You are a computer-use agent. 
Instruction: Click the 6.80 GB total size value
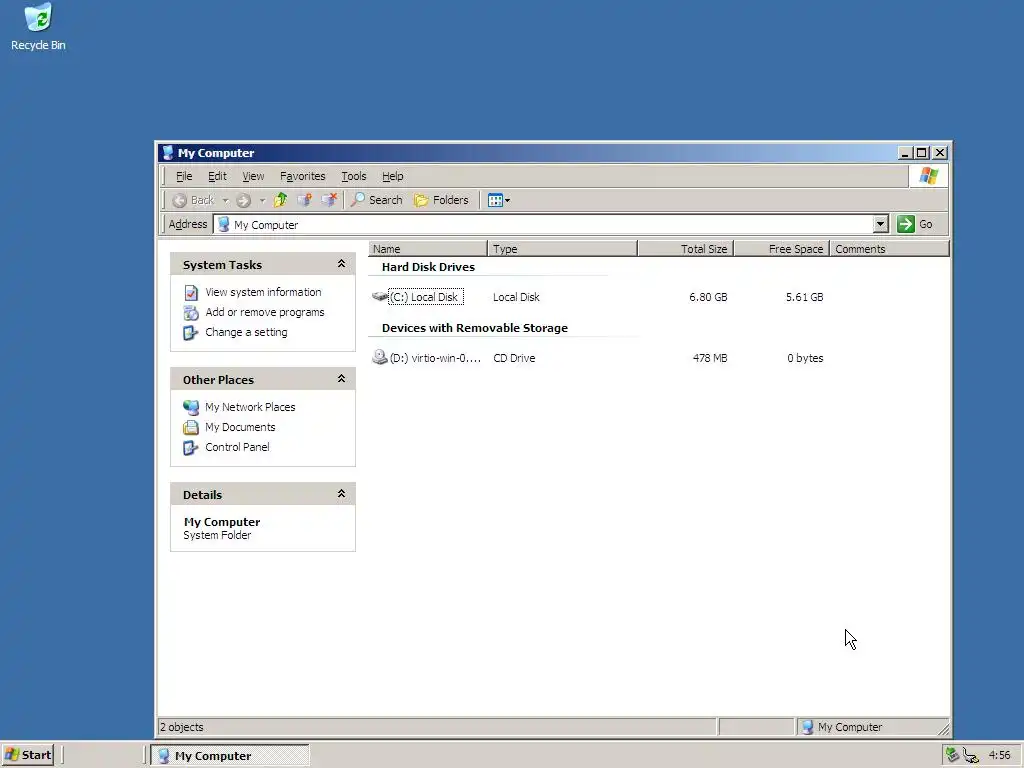coord(708,297)
